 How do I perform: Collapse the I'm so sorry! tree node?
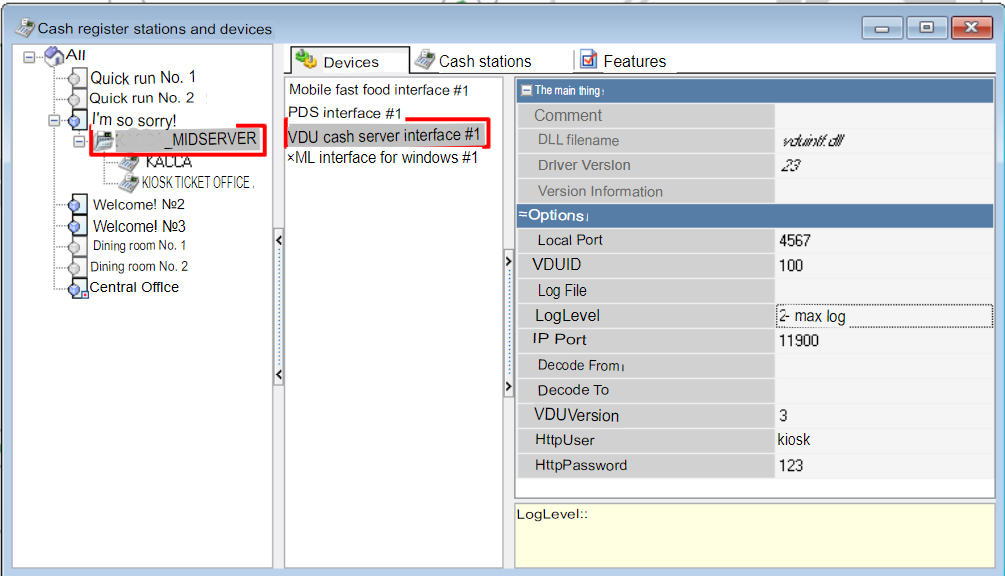54,120
